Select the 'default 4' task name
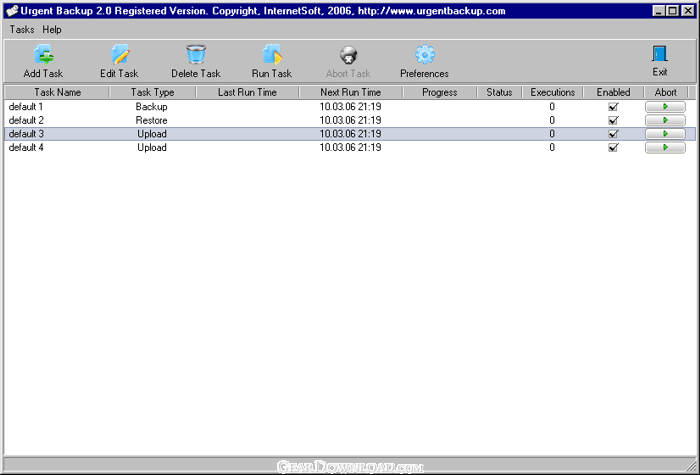 (26, 148)
